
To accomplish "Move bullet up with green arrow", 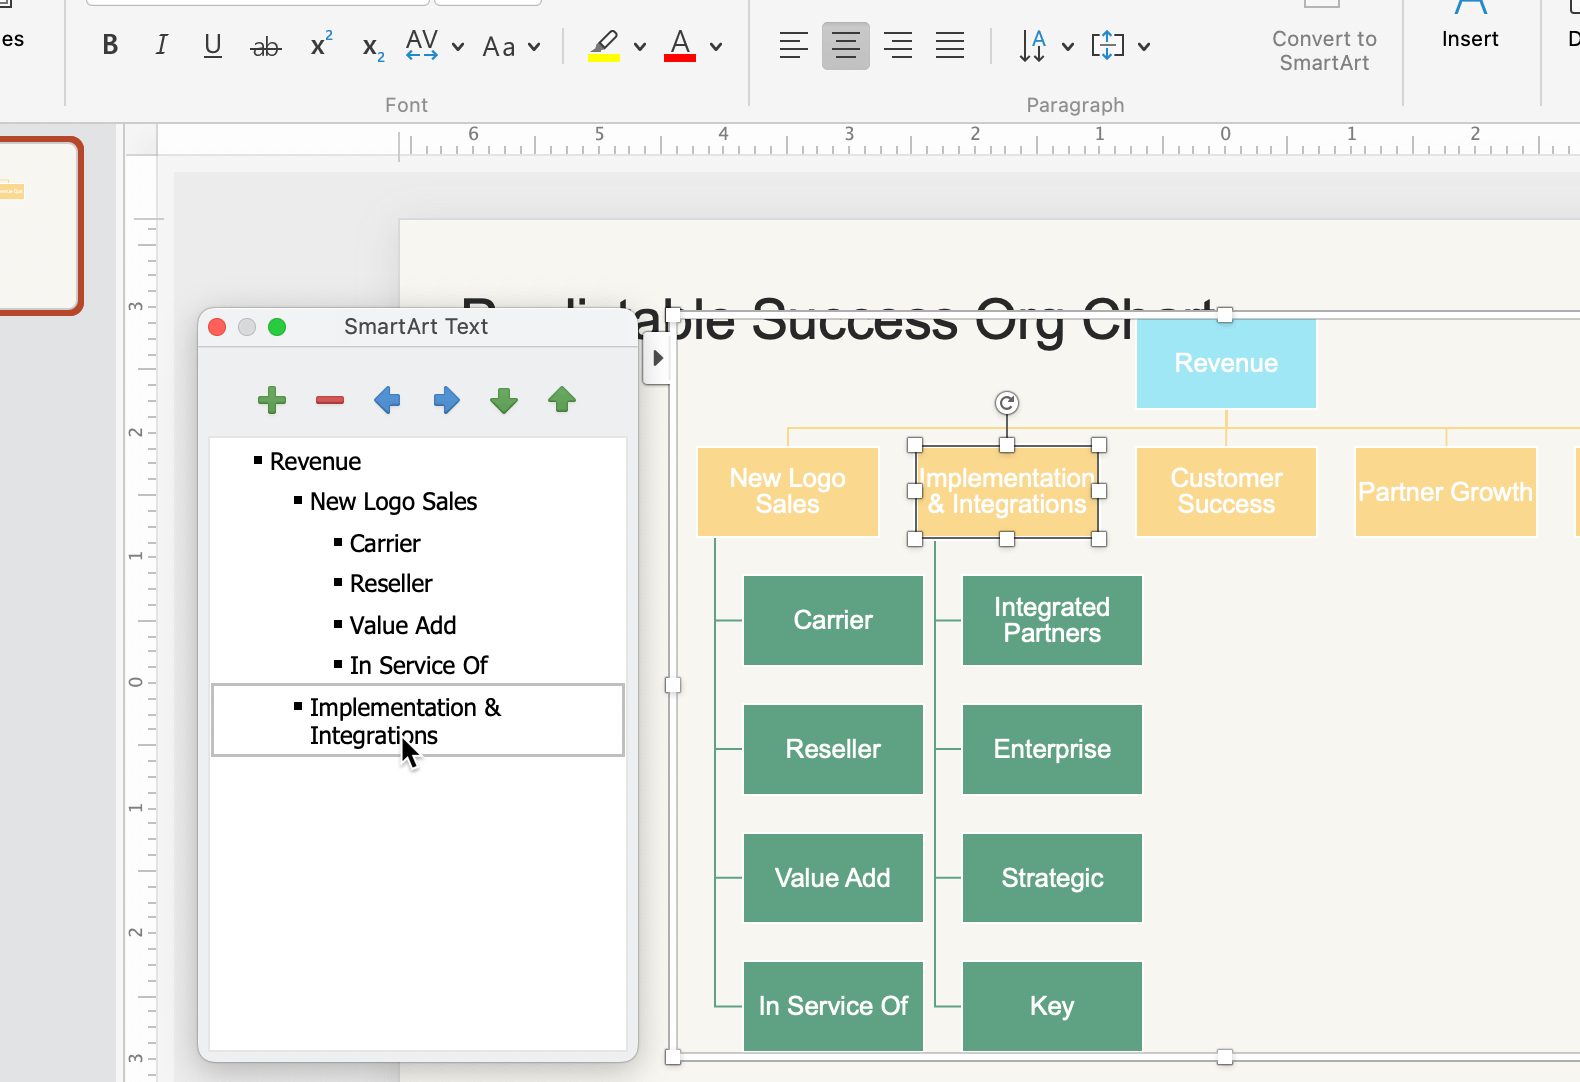I will 562,400.
